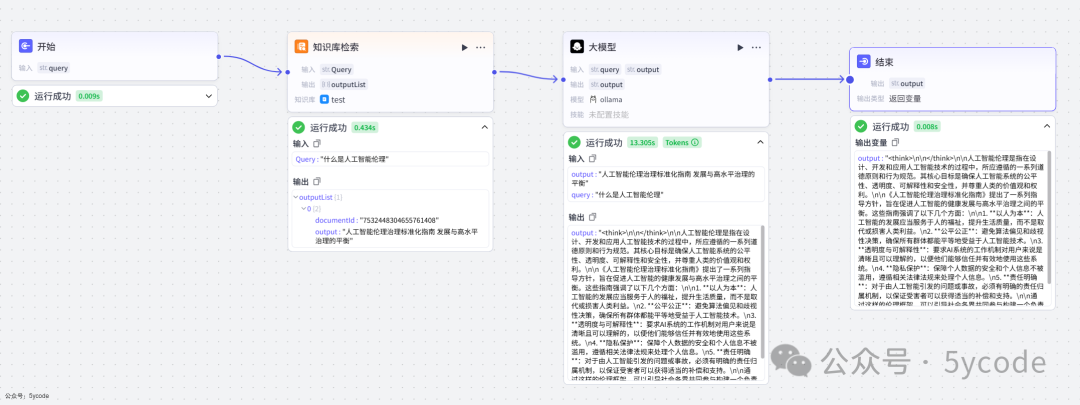Click the 知识库检索 success green check icon
The width and height of the screenshot is (1080, 405).
298,127
